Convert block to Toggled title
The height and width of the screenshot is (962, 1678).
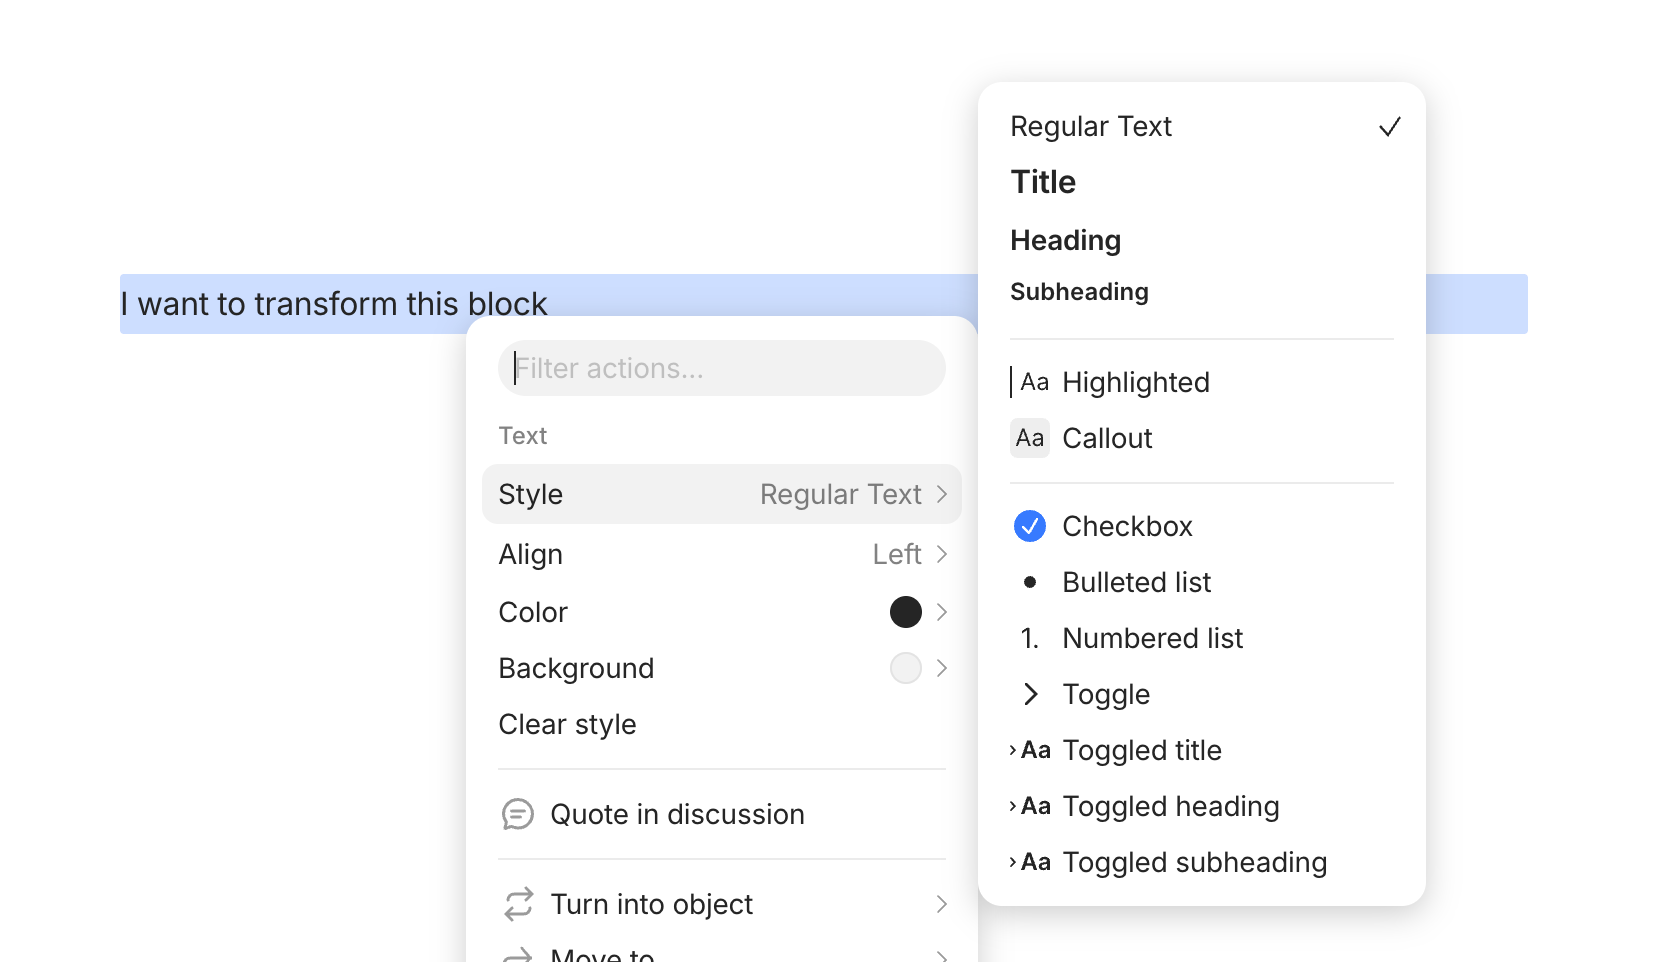[x=1202, y=750]
